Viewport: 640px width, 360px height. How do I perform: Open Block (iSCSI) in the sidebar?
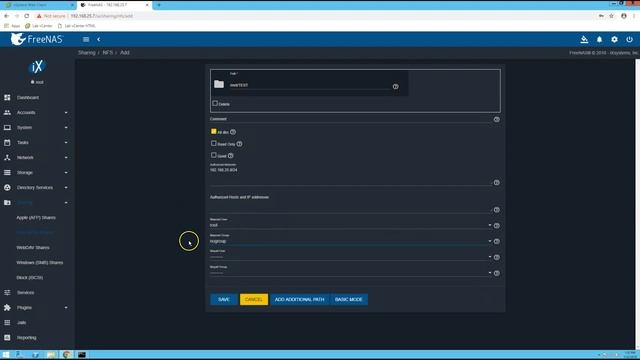pos(29,278)
